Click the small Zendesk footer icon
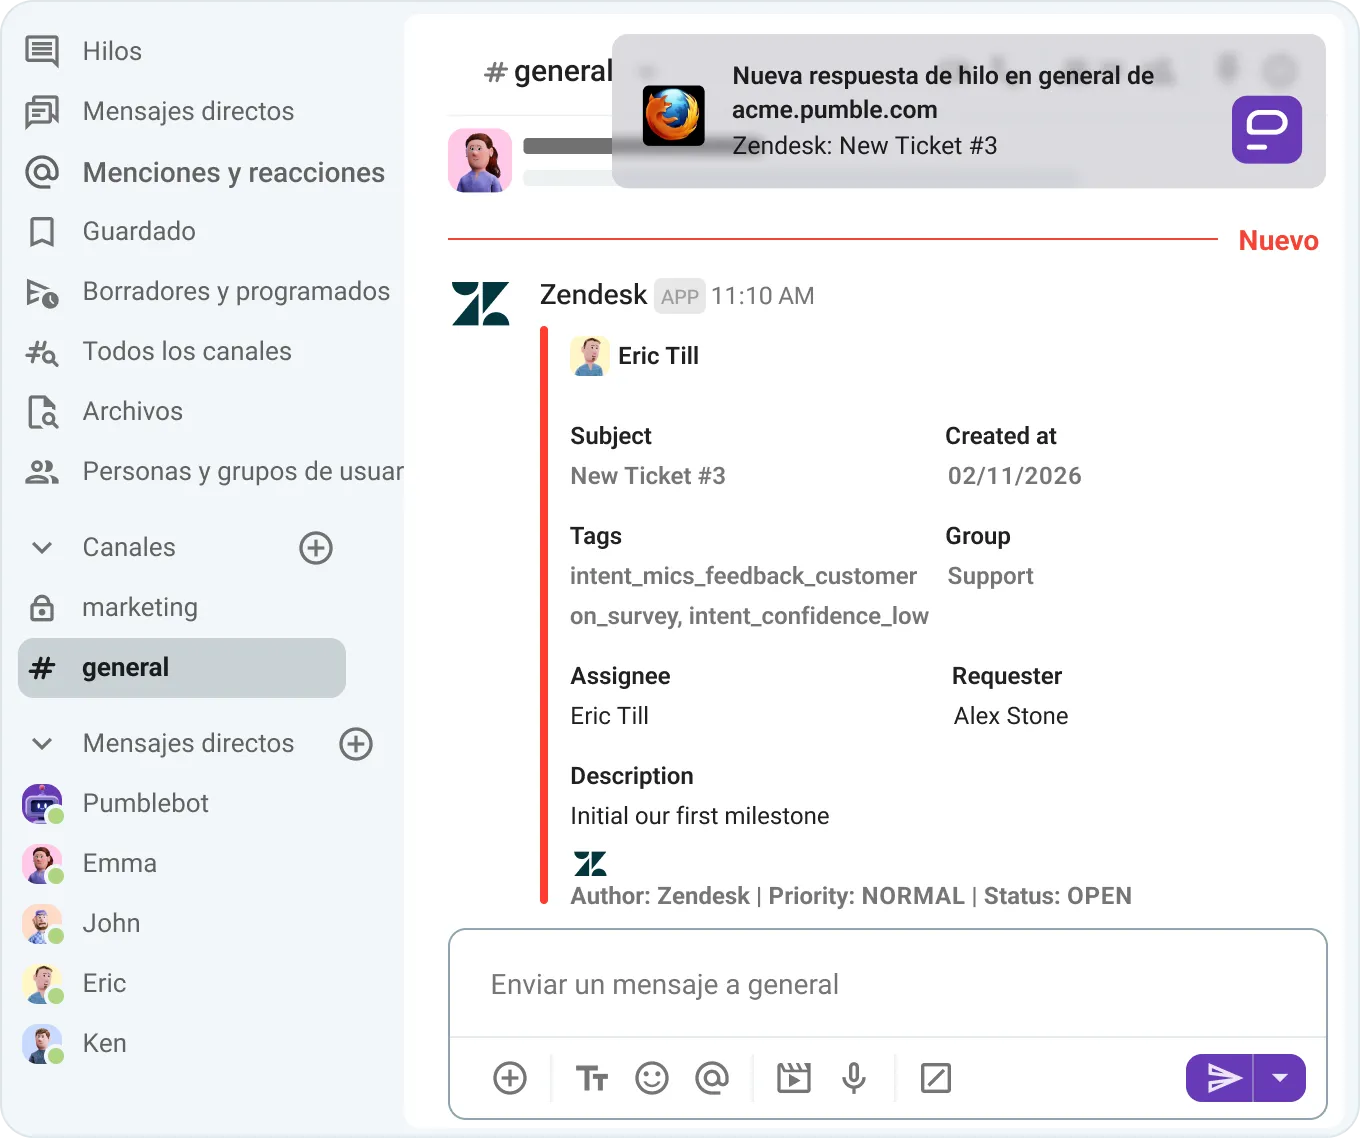The image size is (1360, 1138). [590, 863]
